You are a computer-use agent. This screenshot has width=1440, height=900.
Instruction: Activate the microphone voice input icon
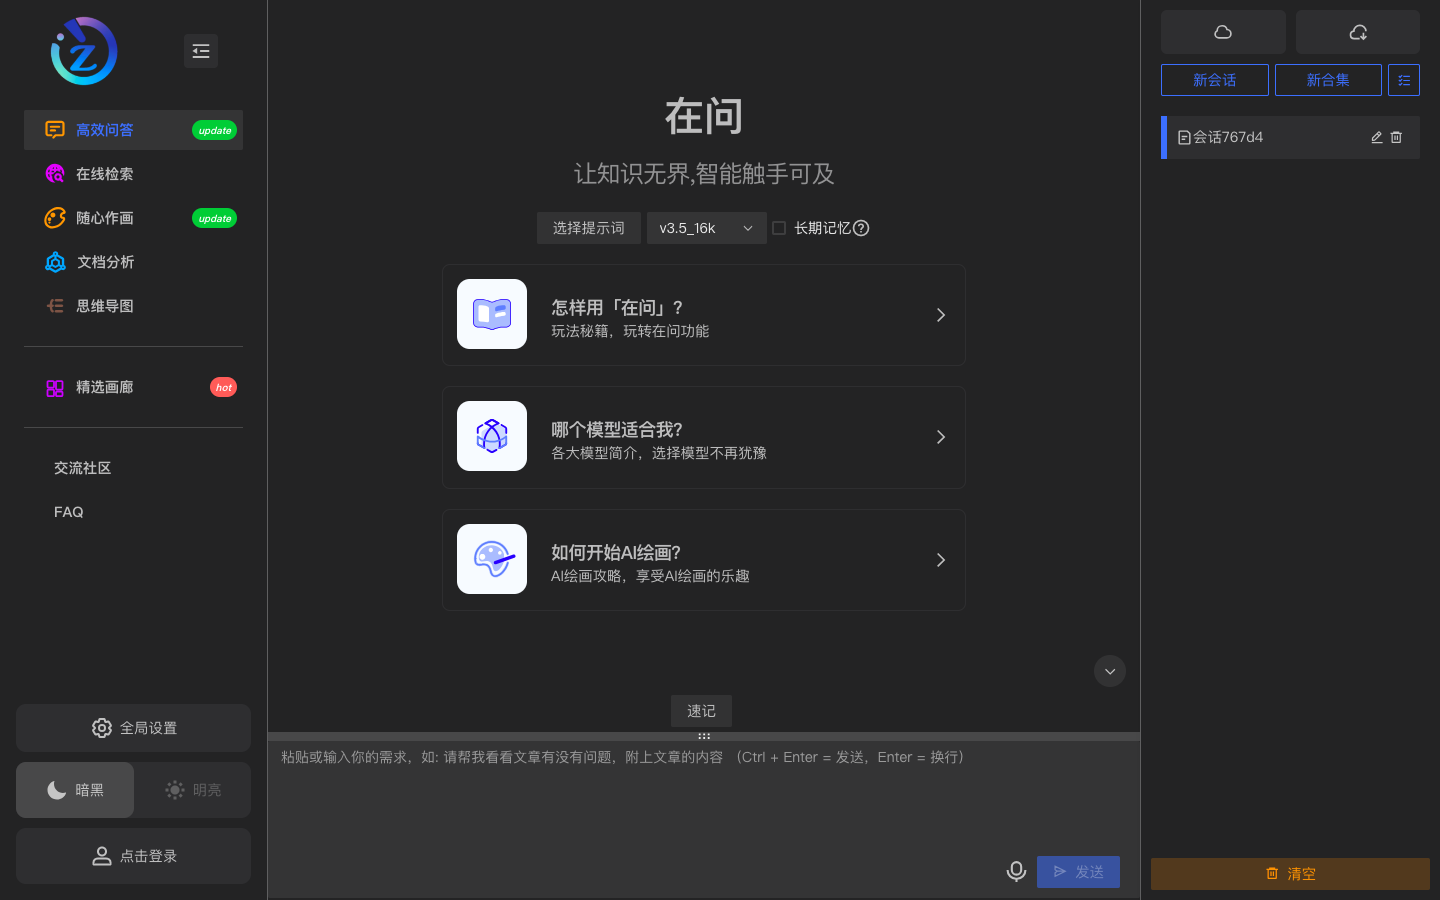click(1016, 871)
